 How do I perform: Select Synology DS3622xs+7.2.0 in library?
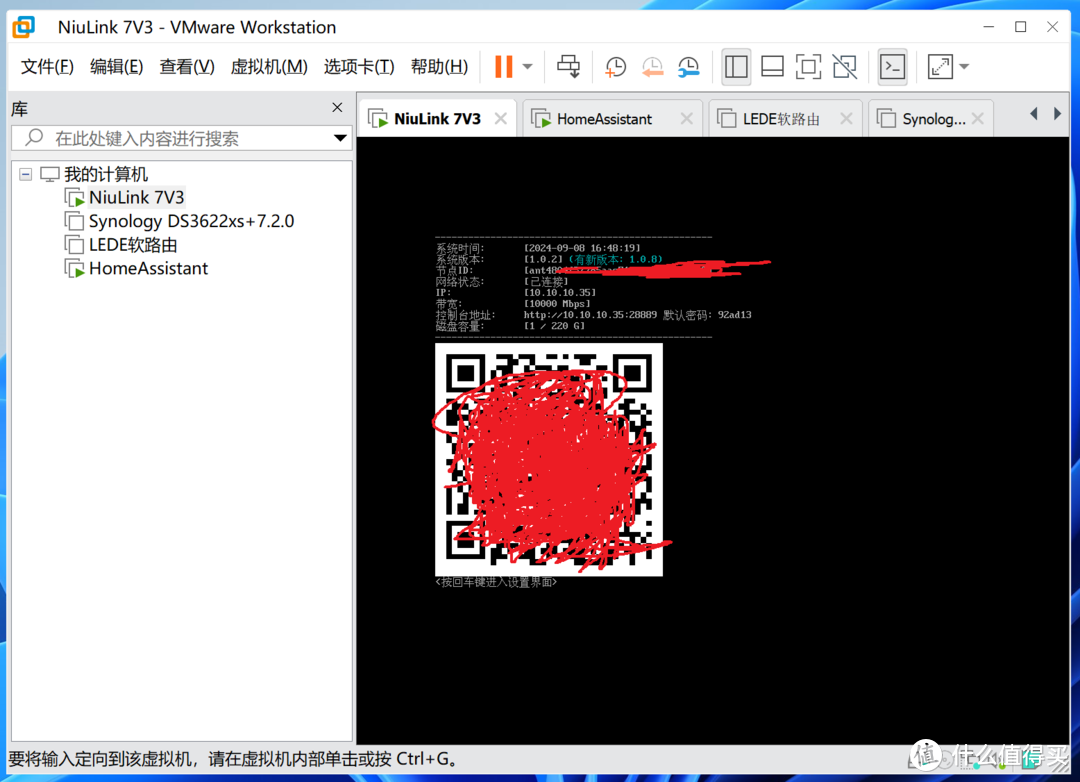point(191,221)
